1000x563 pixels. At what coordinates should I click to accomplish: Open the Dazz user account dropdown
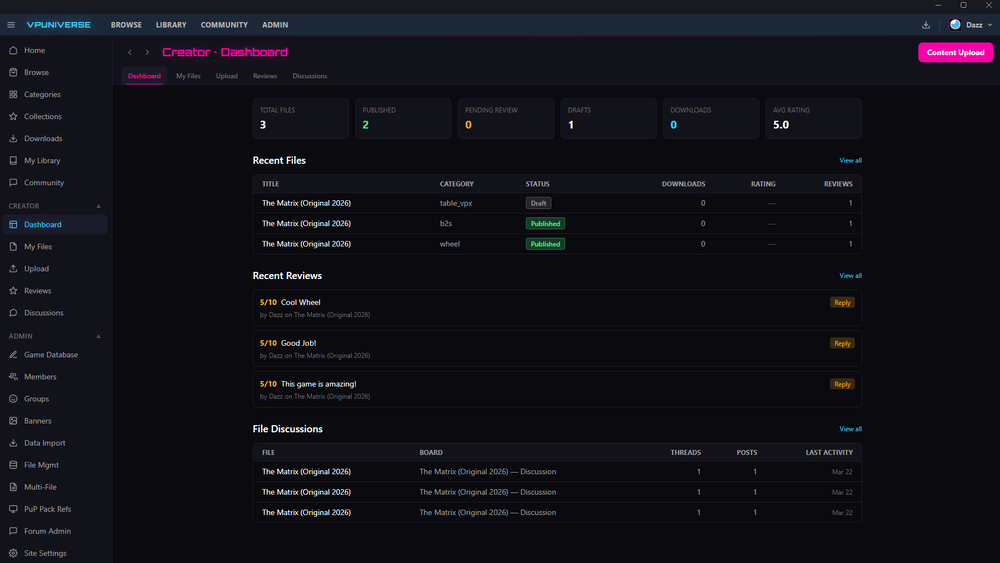click(x=971, y=25)
